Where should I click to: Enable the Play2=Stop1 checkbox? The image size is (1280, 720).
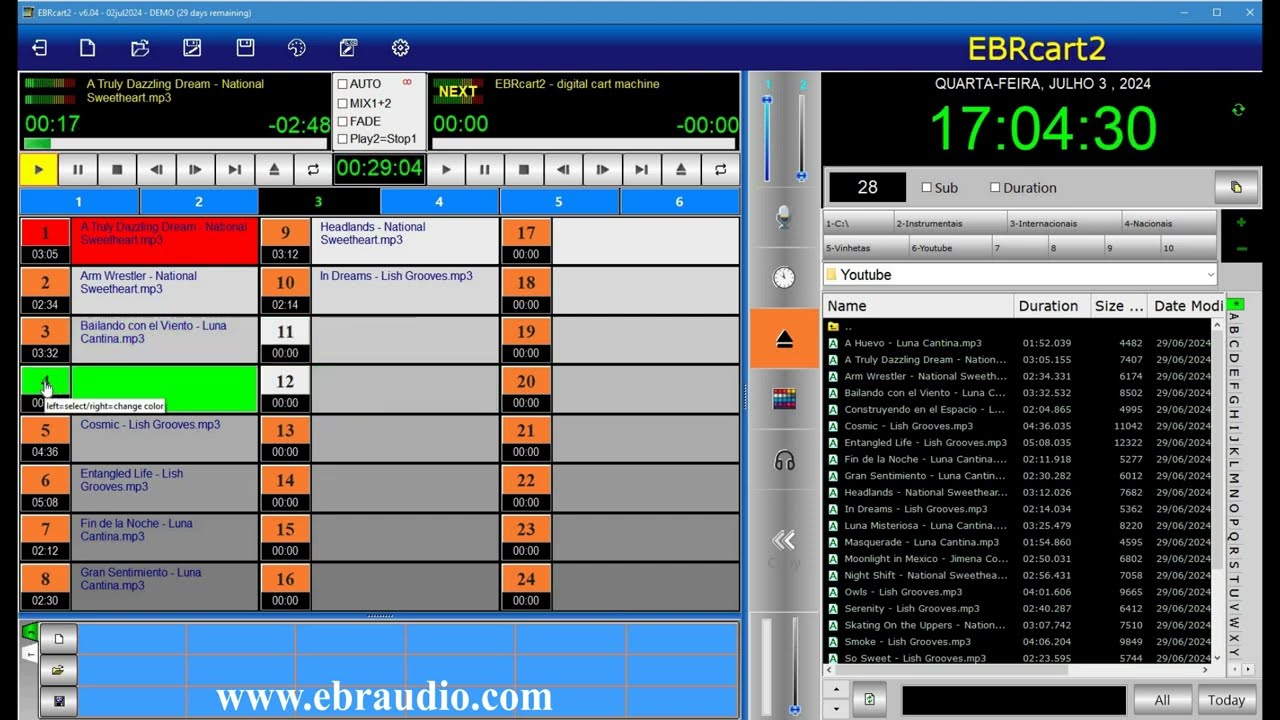(x=343, y=139)
